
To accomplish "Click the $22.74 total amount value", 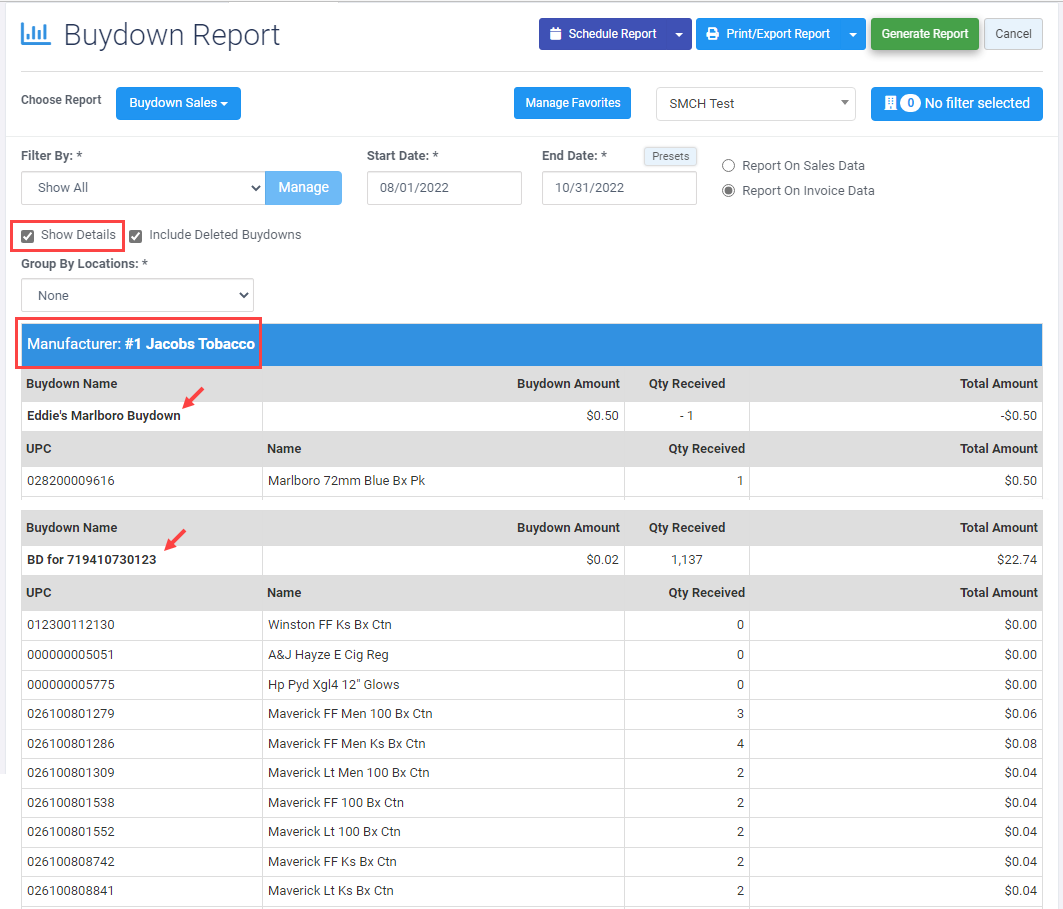I will point(1017,560).
